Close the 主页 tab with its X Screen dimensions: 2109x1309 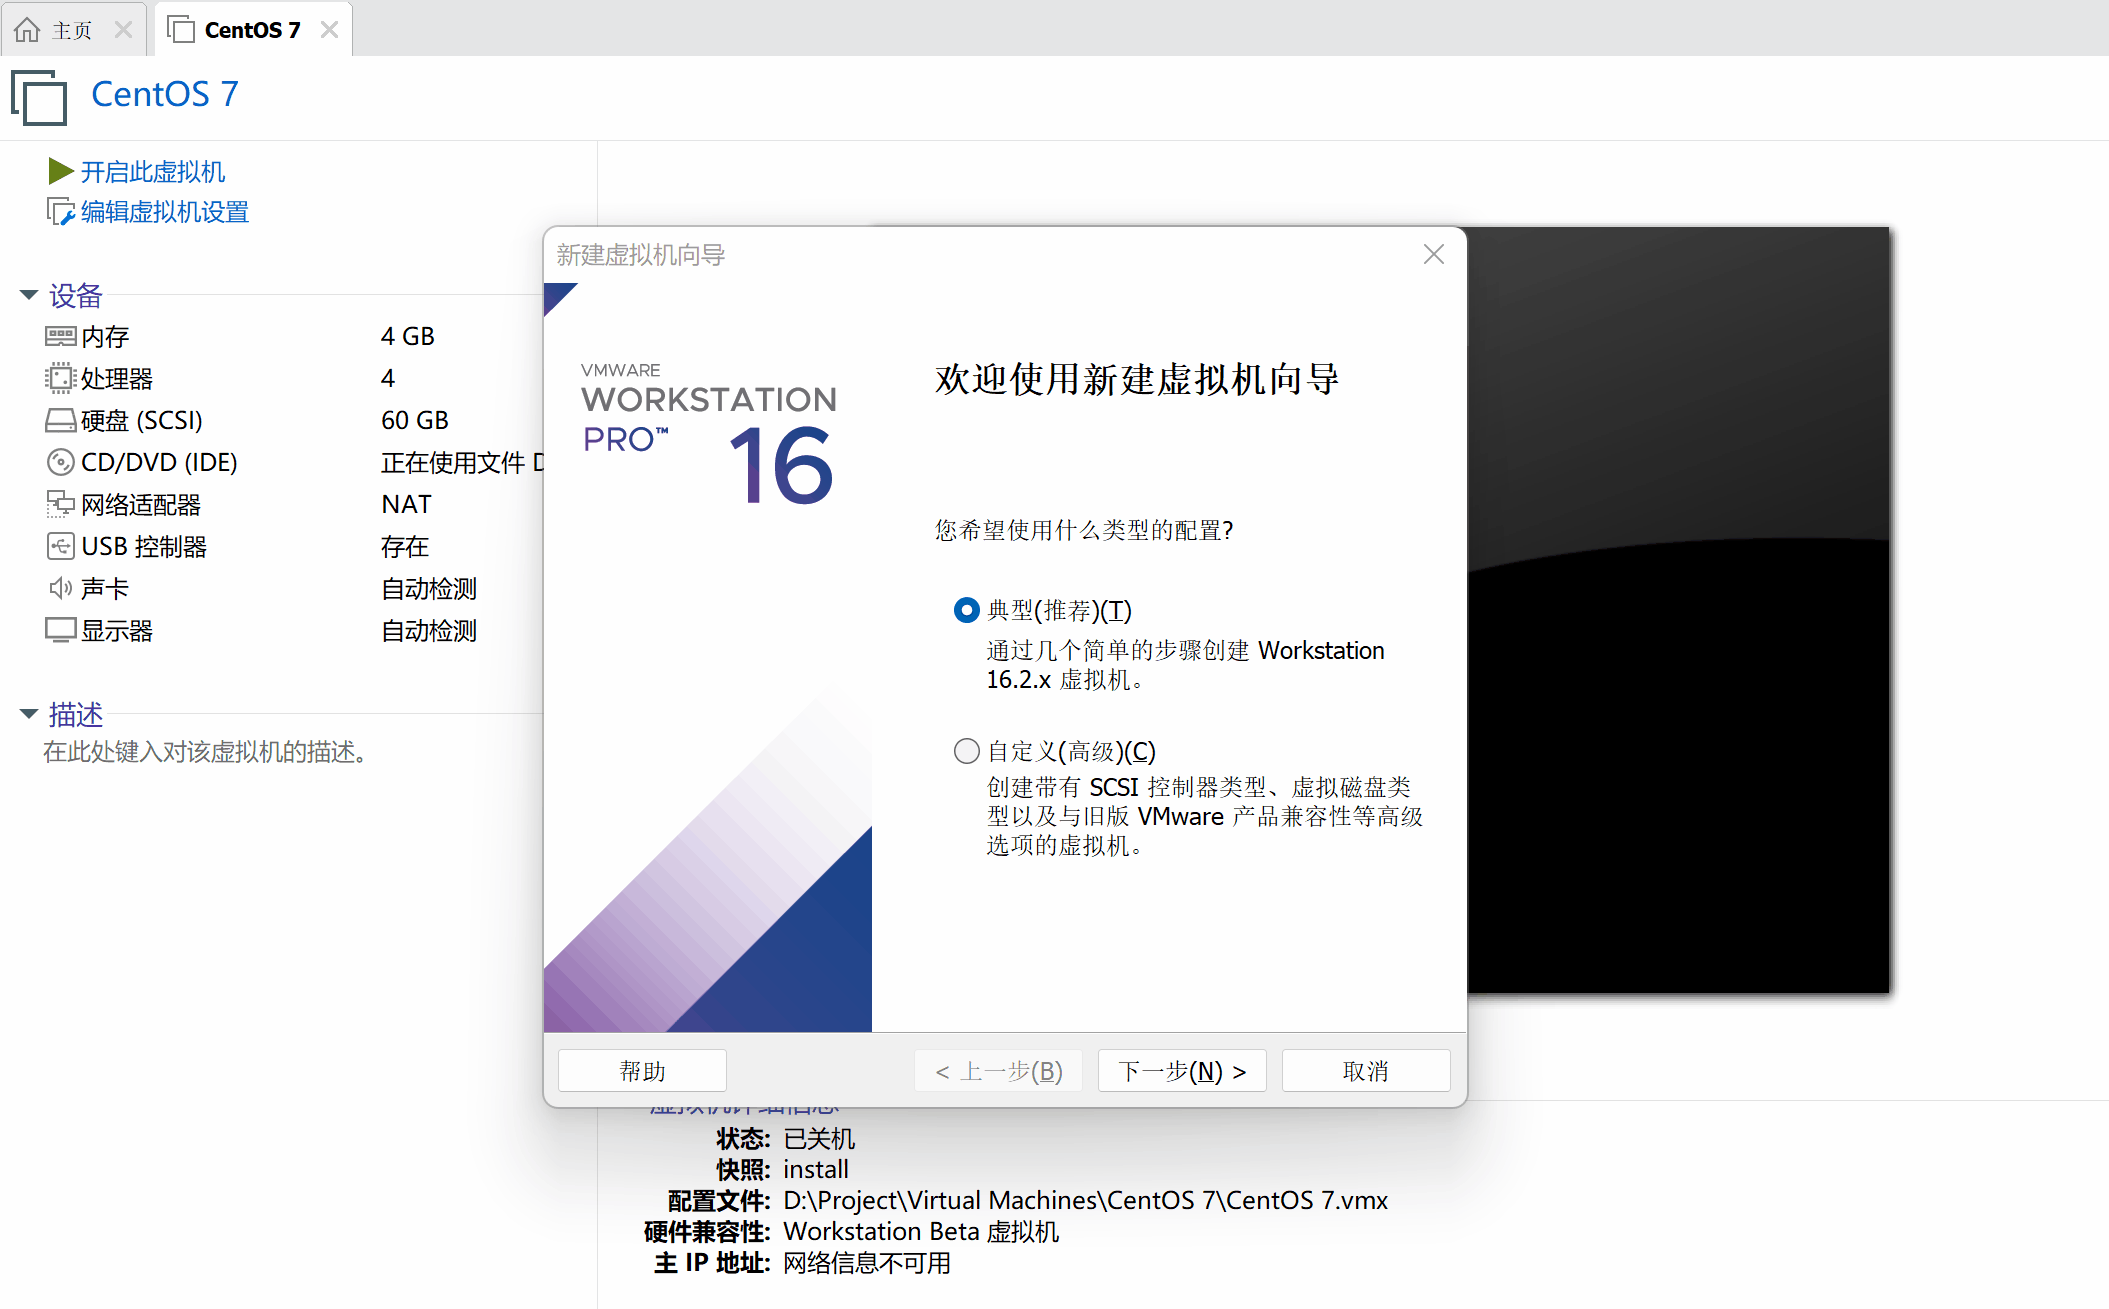click(x=124, y=30)
